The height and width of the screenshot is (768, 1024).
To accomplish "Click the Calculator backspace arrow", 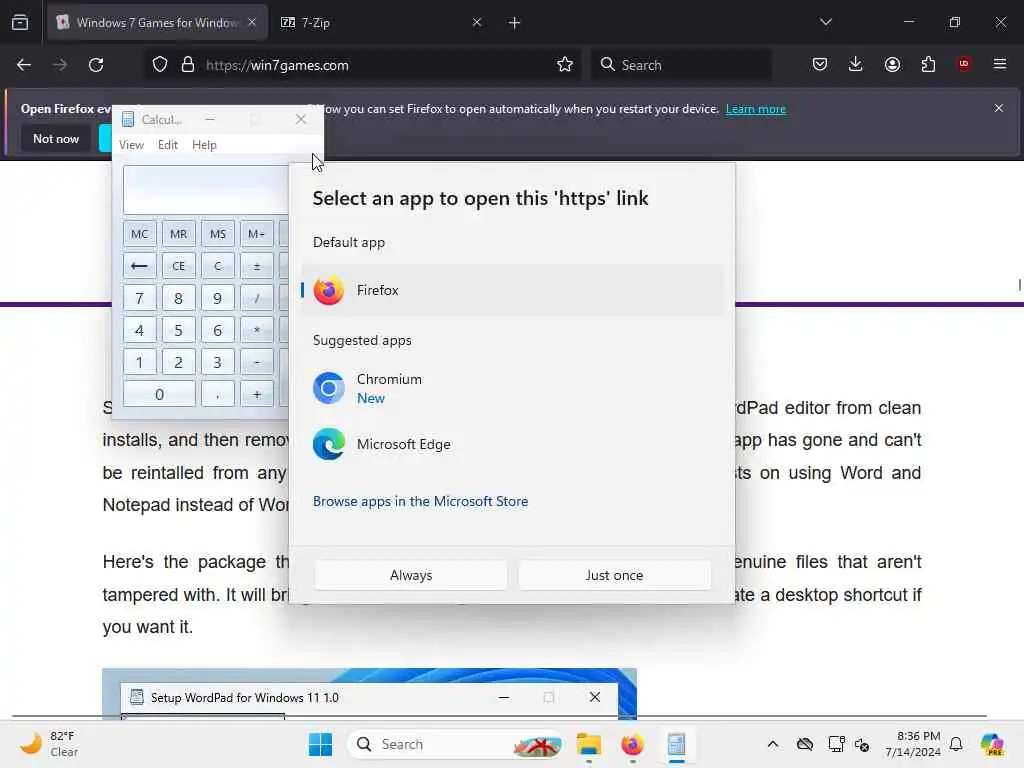I will tap(140, 266).
